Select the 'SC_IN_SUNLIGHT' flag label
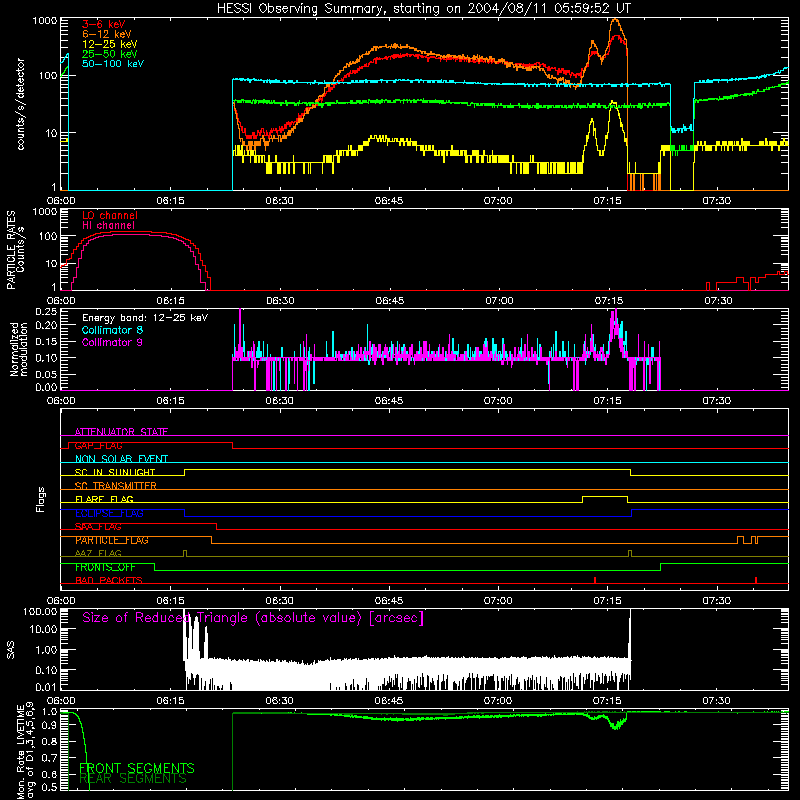800x800 pixels. pyautogui.click(x=115, y=472)
